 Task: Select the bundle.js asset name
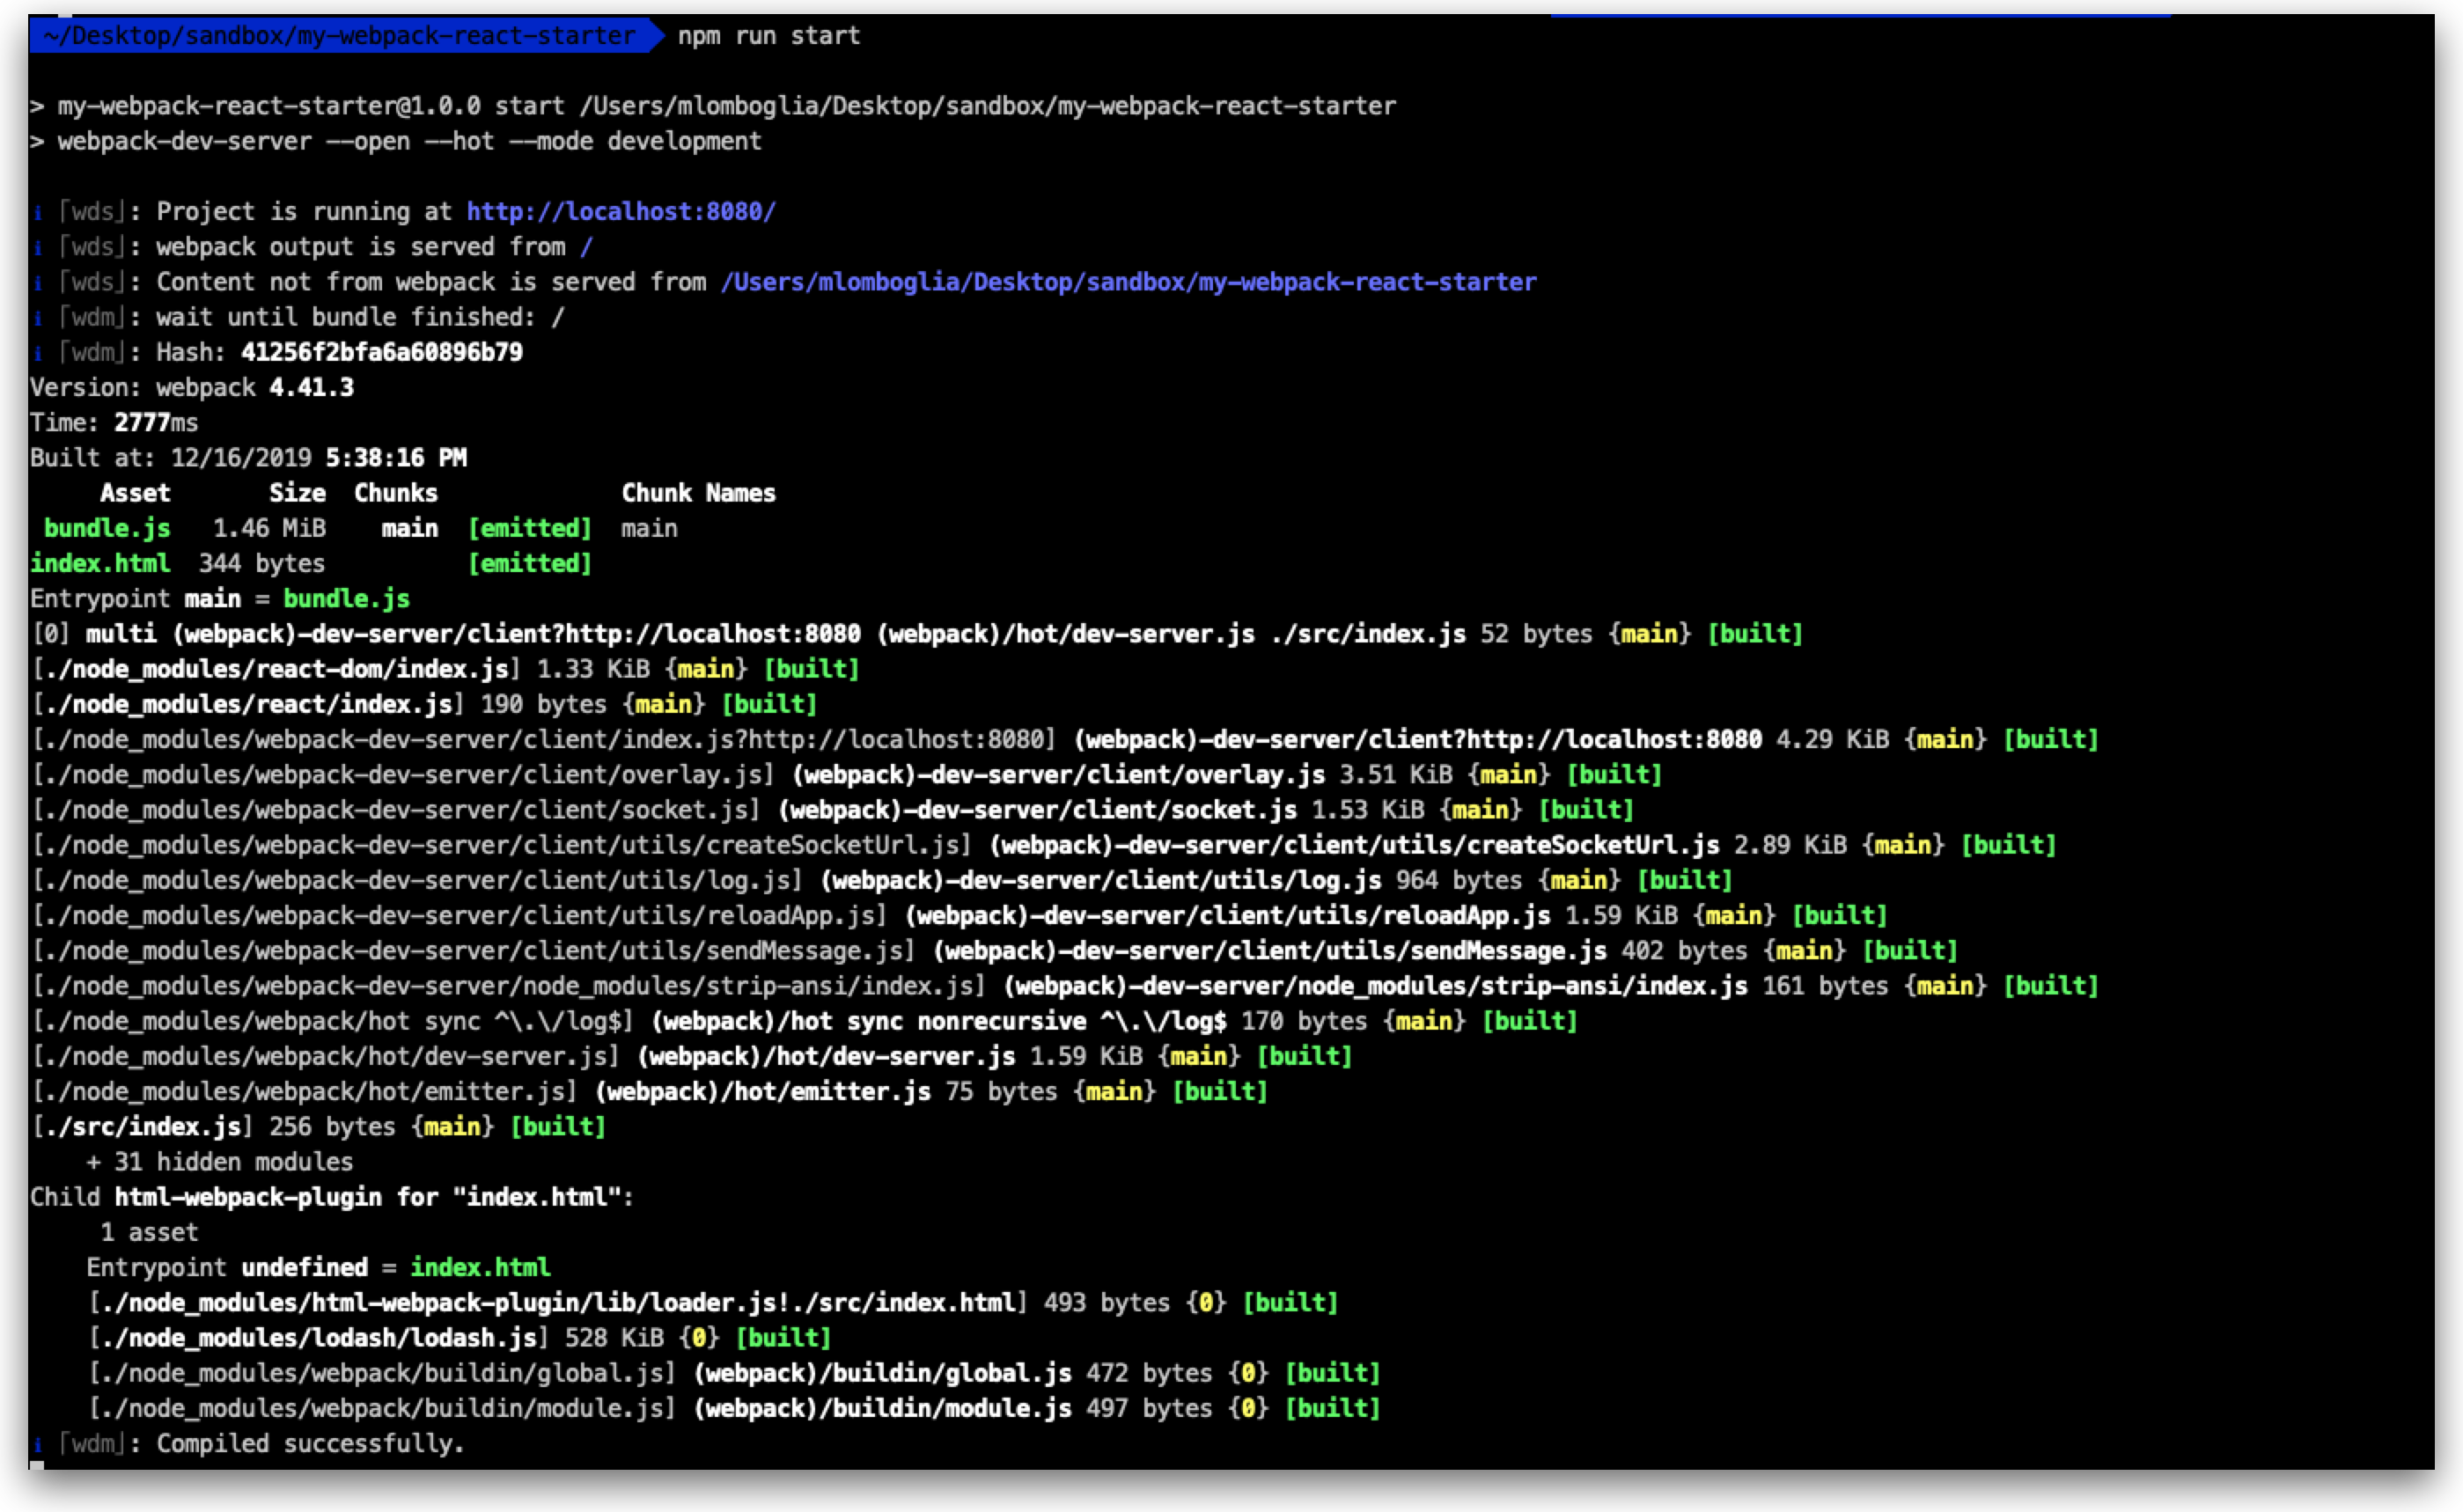(x=106, y=528)
